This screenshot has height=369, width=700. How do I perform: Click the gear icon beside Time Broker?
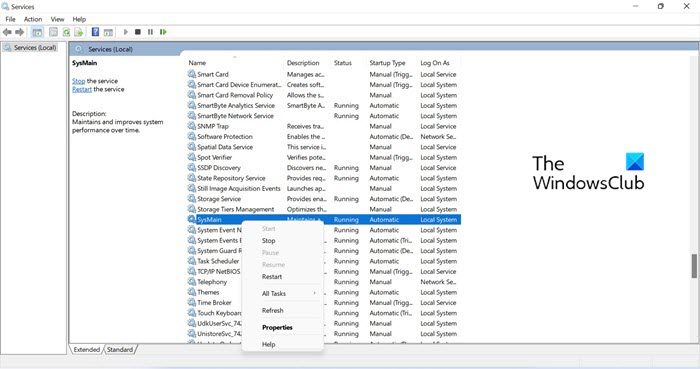tap(192, 303)
